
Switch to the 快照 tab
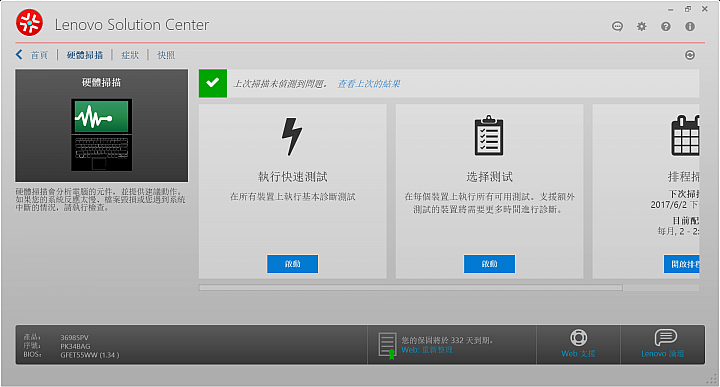click(x=166, y=55)
